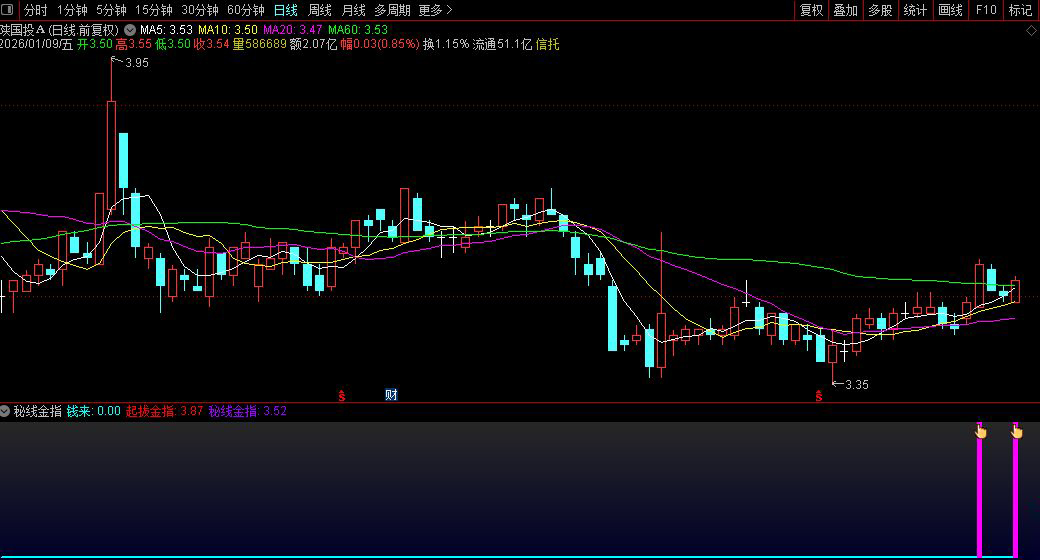Image resolution: width=1040 pixels, height=560 pixels.
Task: Click MA10: 3.50 label
Action: tap(228, 30)
